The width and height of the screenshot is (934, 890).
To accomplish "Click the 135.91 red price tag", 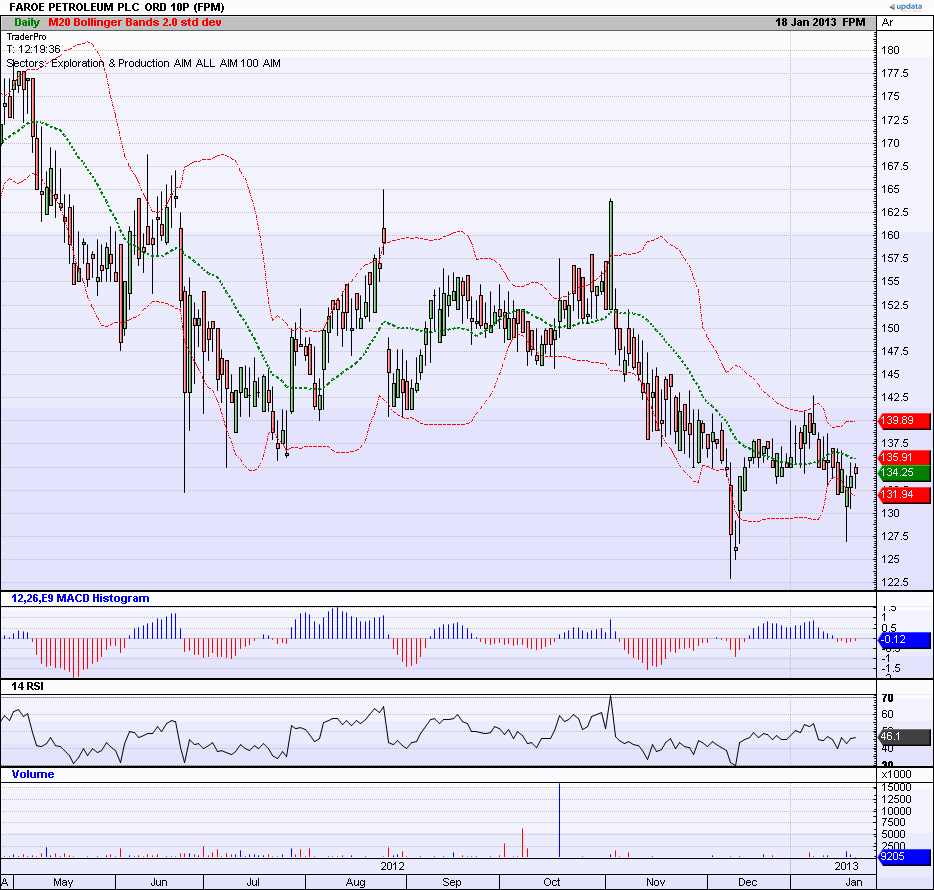I will pyautogui.click(x=904, y=457).
